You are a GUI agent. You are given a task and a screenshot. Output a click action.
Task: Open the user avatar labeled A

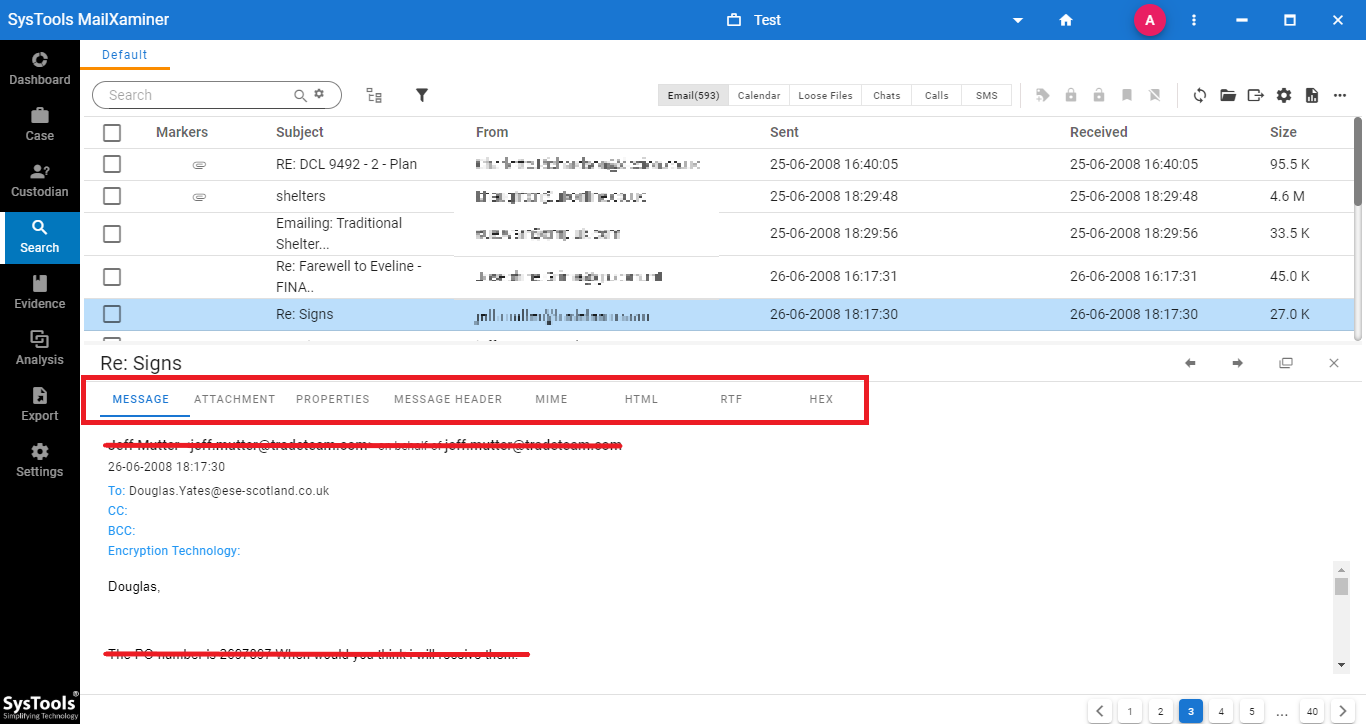click(1150, 20)
